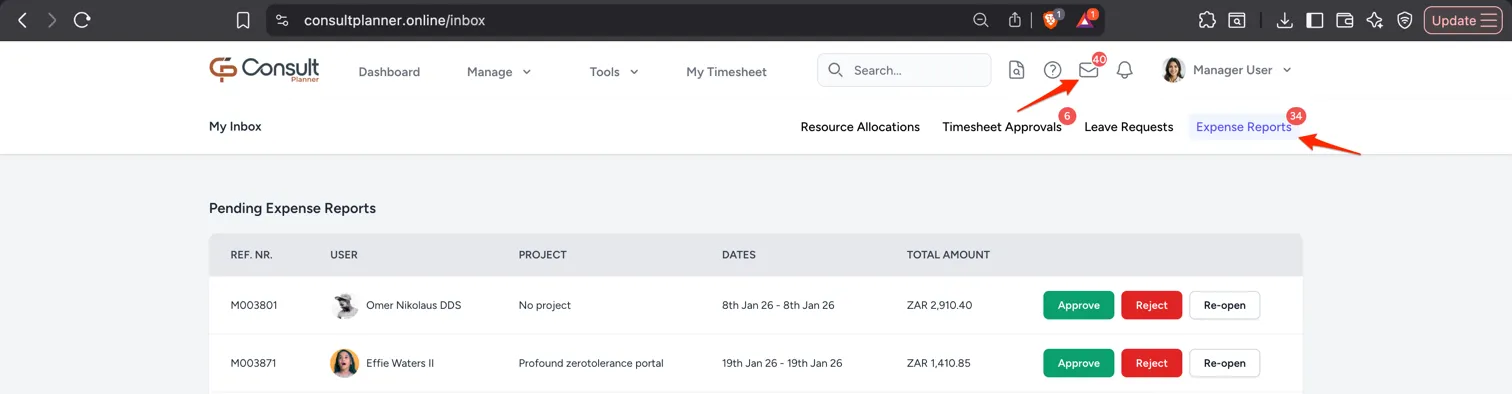Screen dimensions: 1512x394
Task: Click the name Omer Nikolaus DDS
Action: (x=413, y=305)
